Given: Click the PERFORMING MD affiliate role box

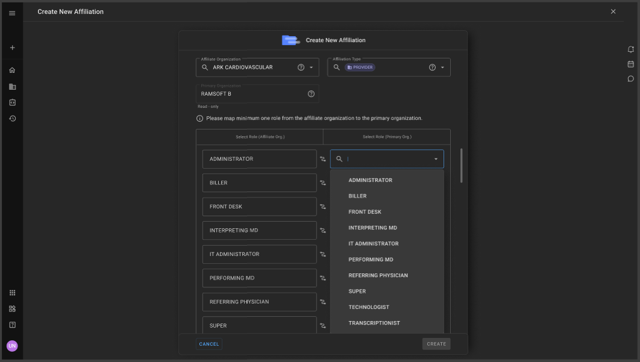Looking at the screenshot, I should (259, 278).
